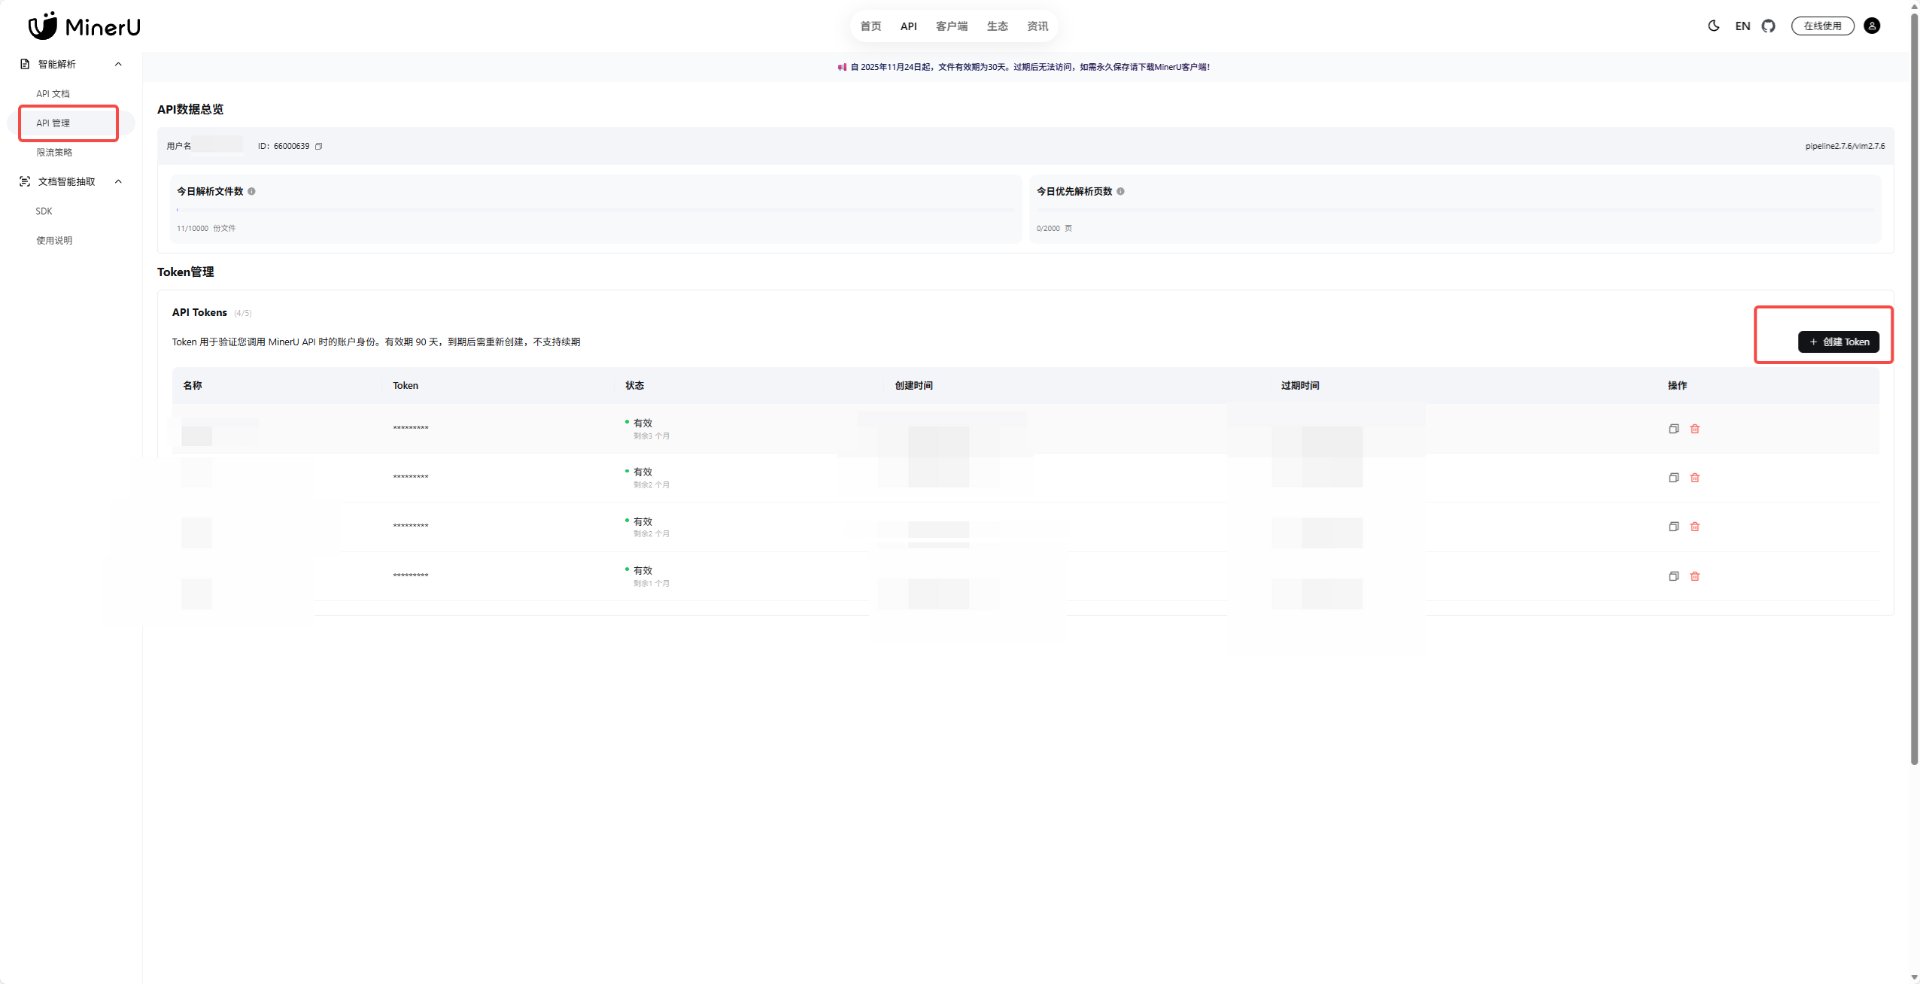Toggle dark mode with the moon icon
Image resolution: width=1920 pixels, height=984 pixels.
point(1713,26)
